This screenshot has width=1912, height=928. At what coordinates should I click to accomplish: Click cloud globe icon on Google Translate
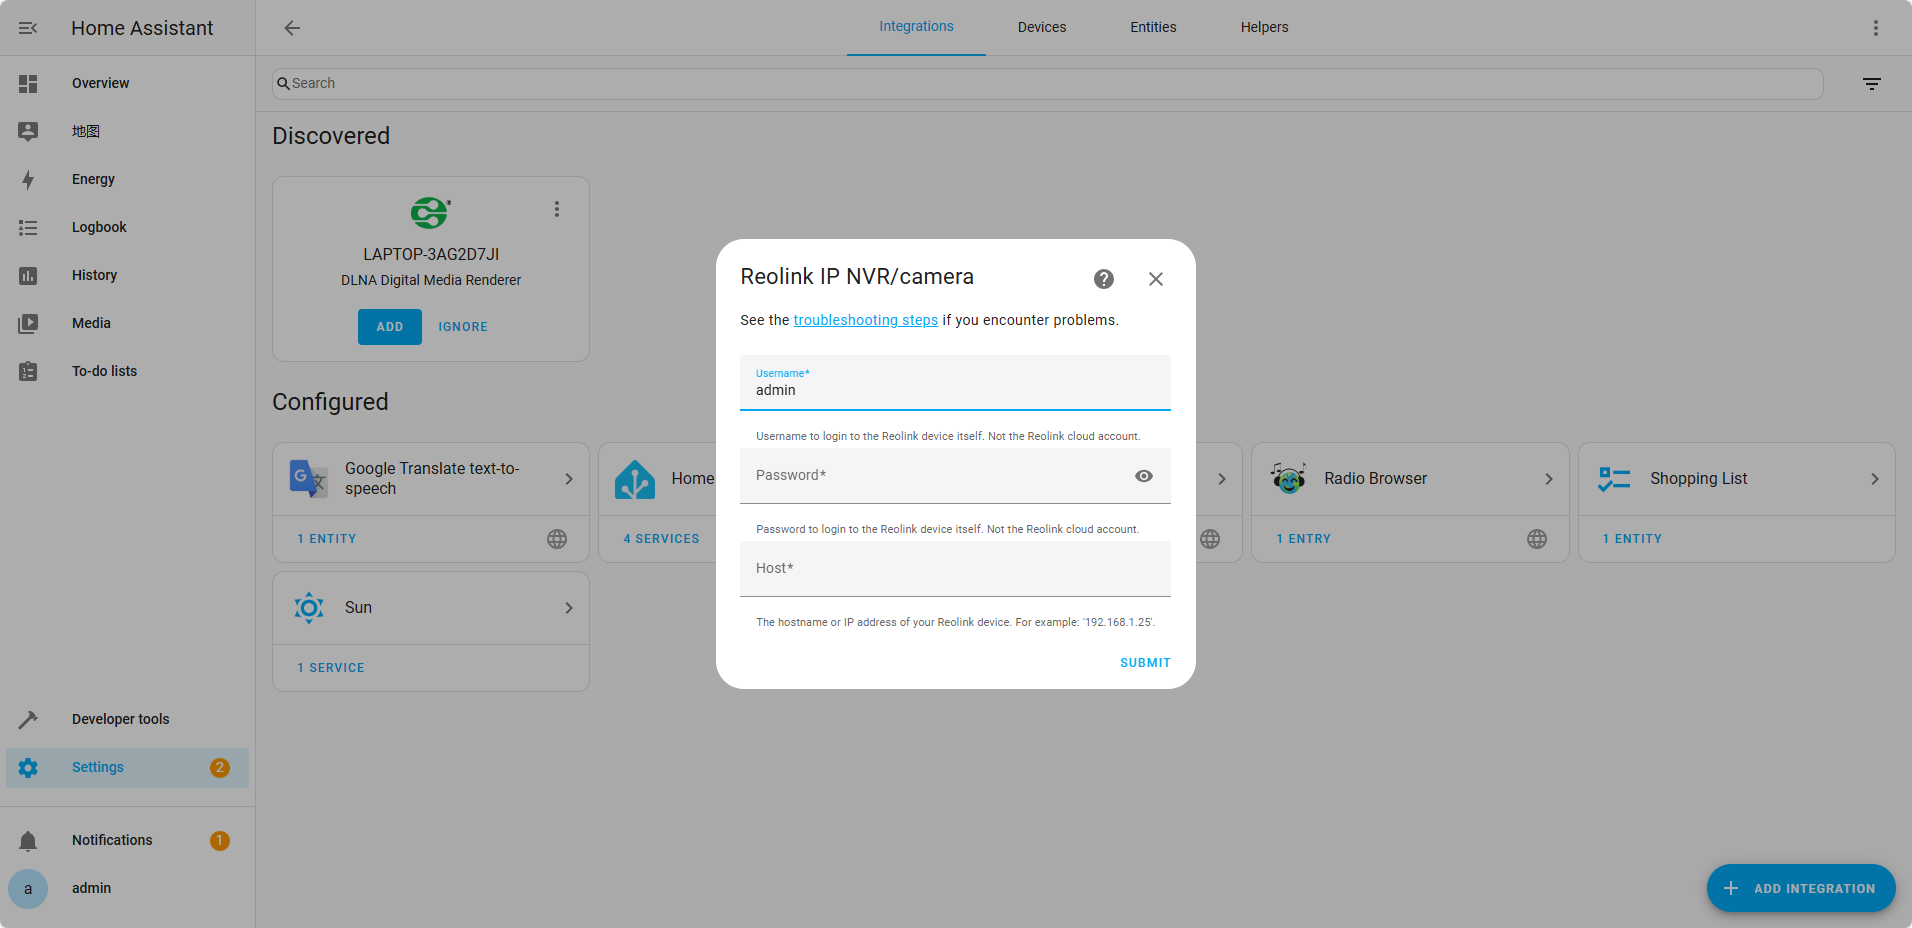tap(557, 539)
